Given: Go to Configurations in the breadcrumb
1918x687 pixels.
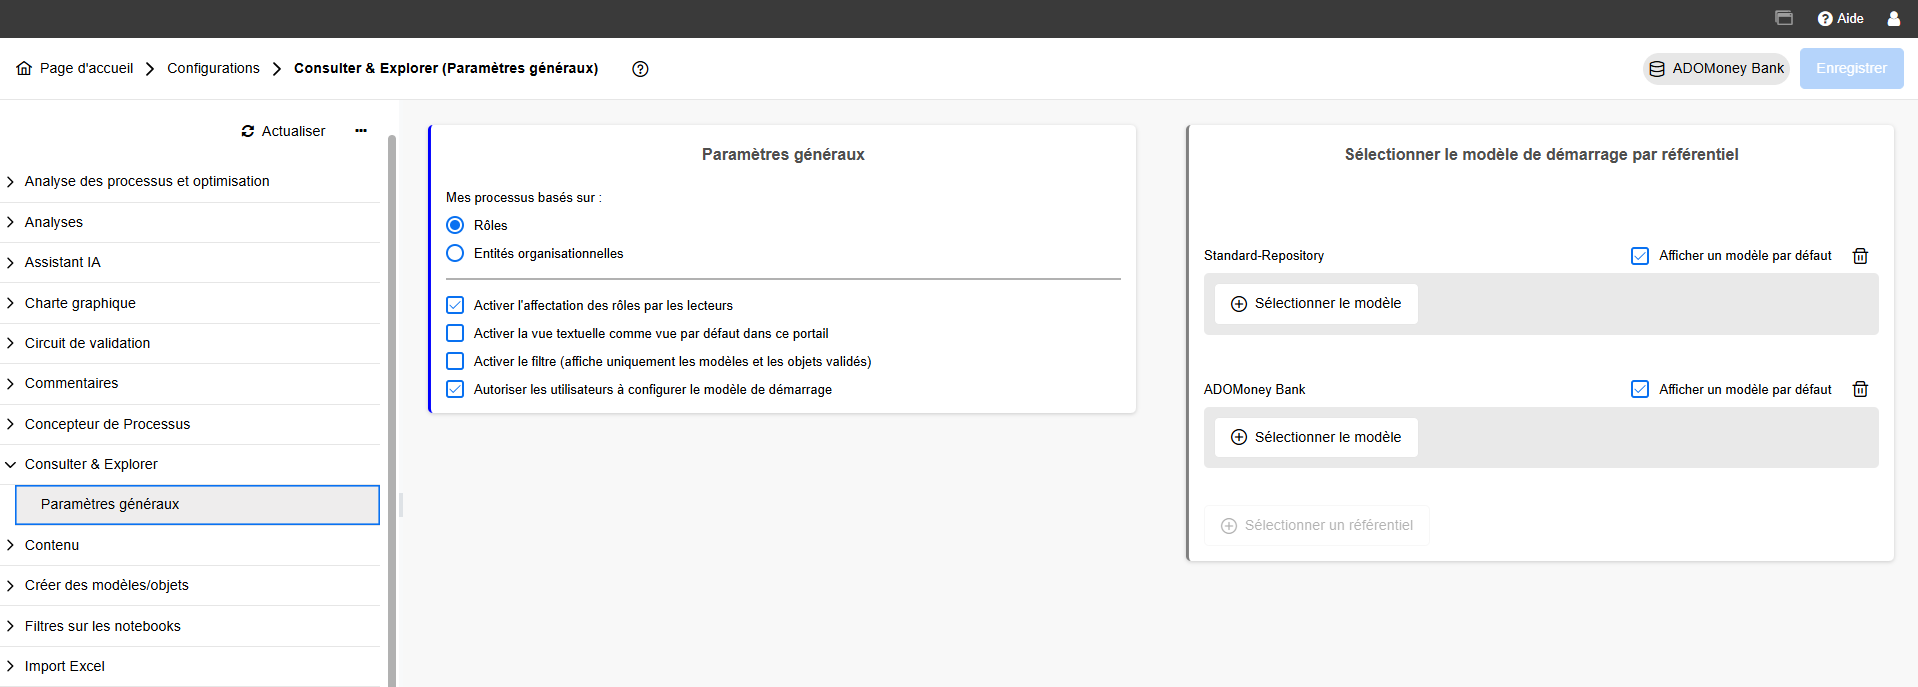Looking at the screenshot, I should 213,68.
